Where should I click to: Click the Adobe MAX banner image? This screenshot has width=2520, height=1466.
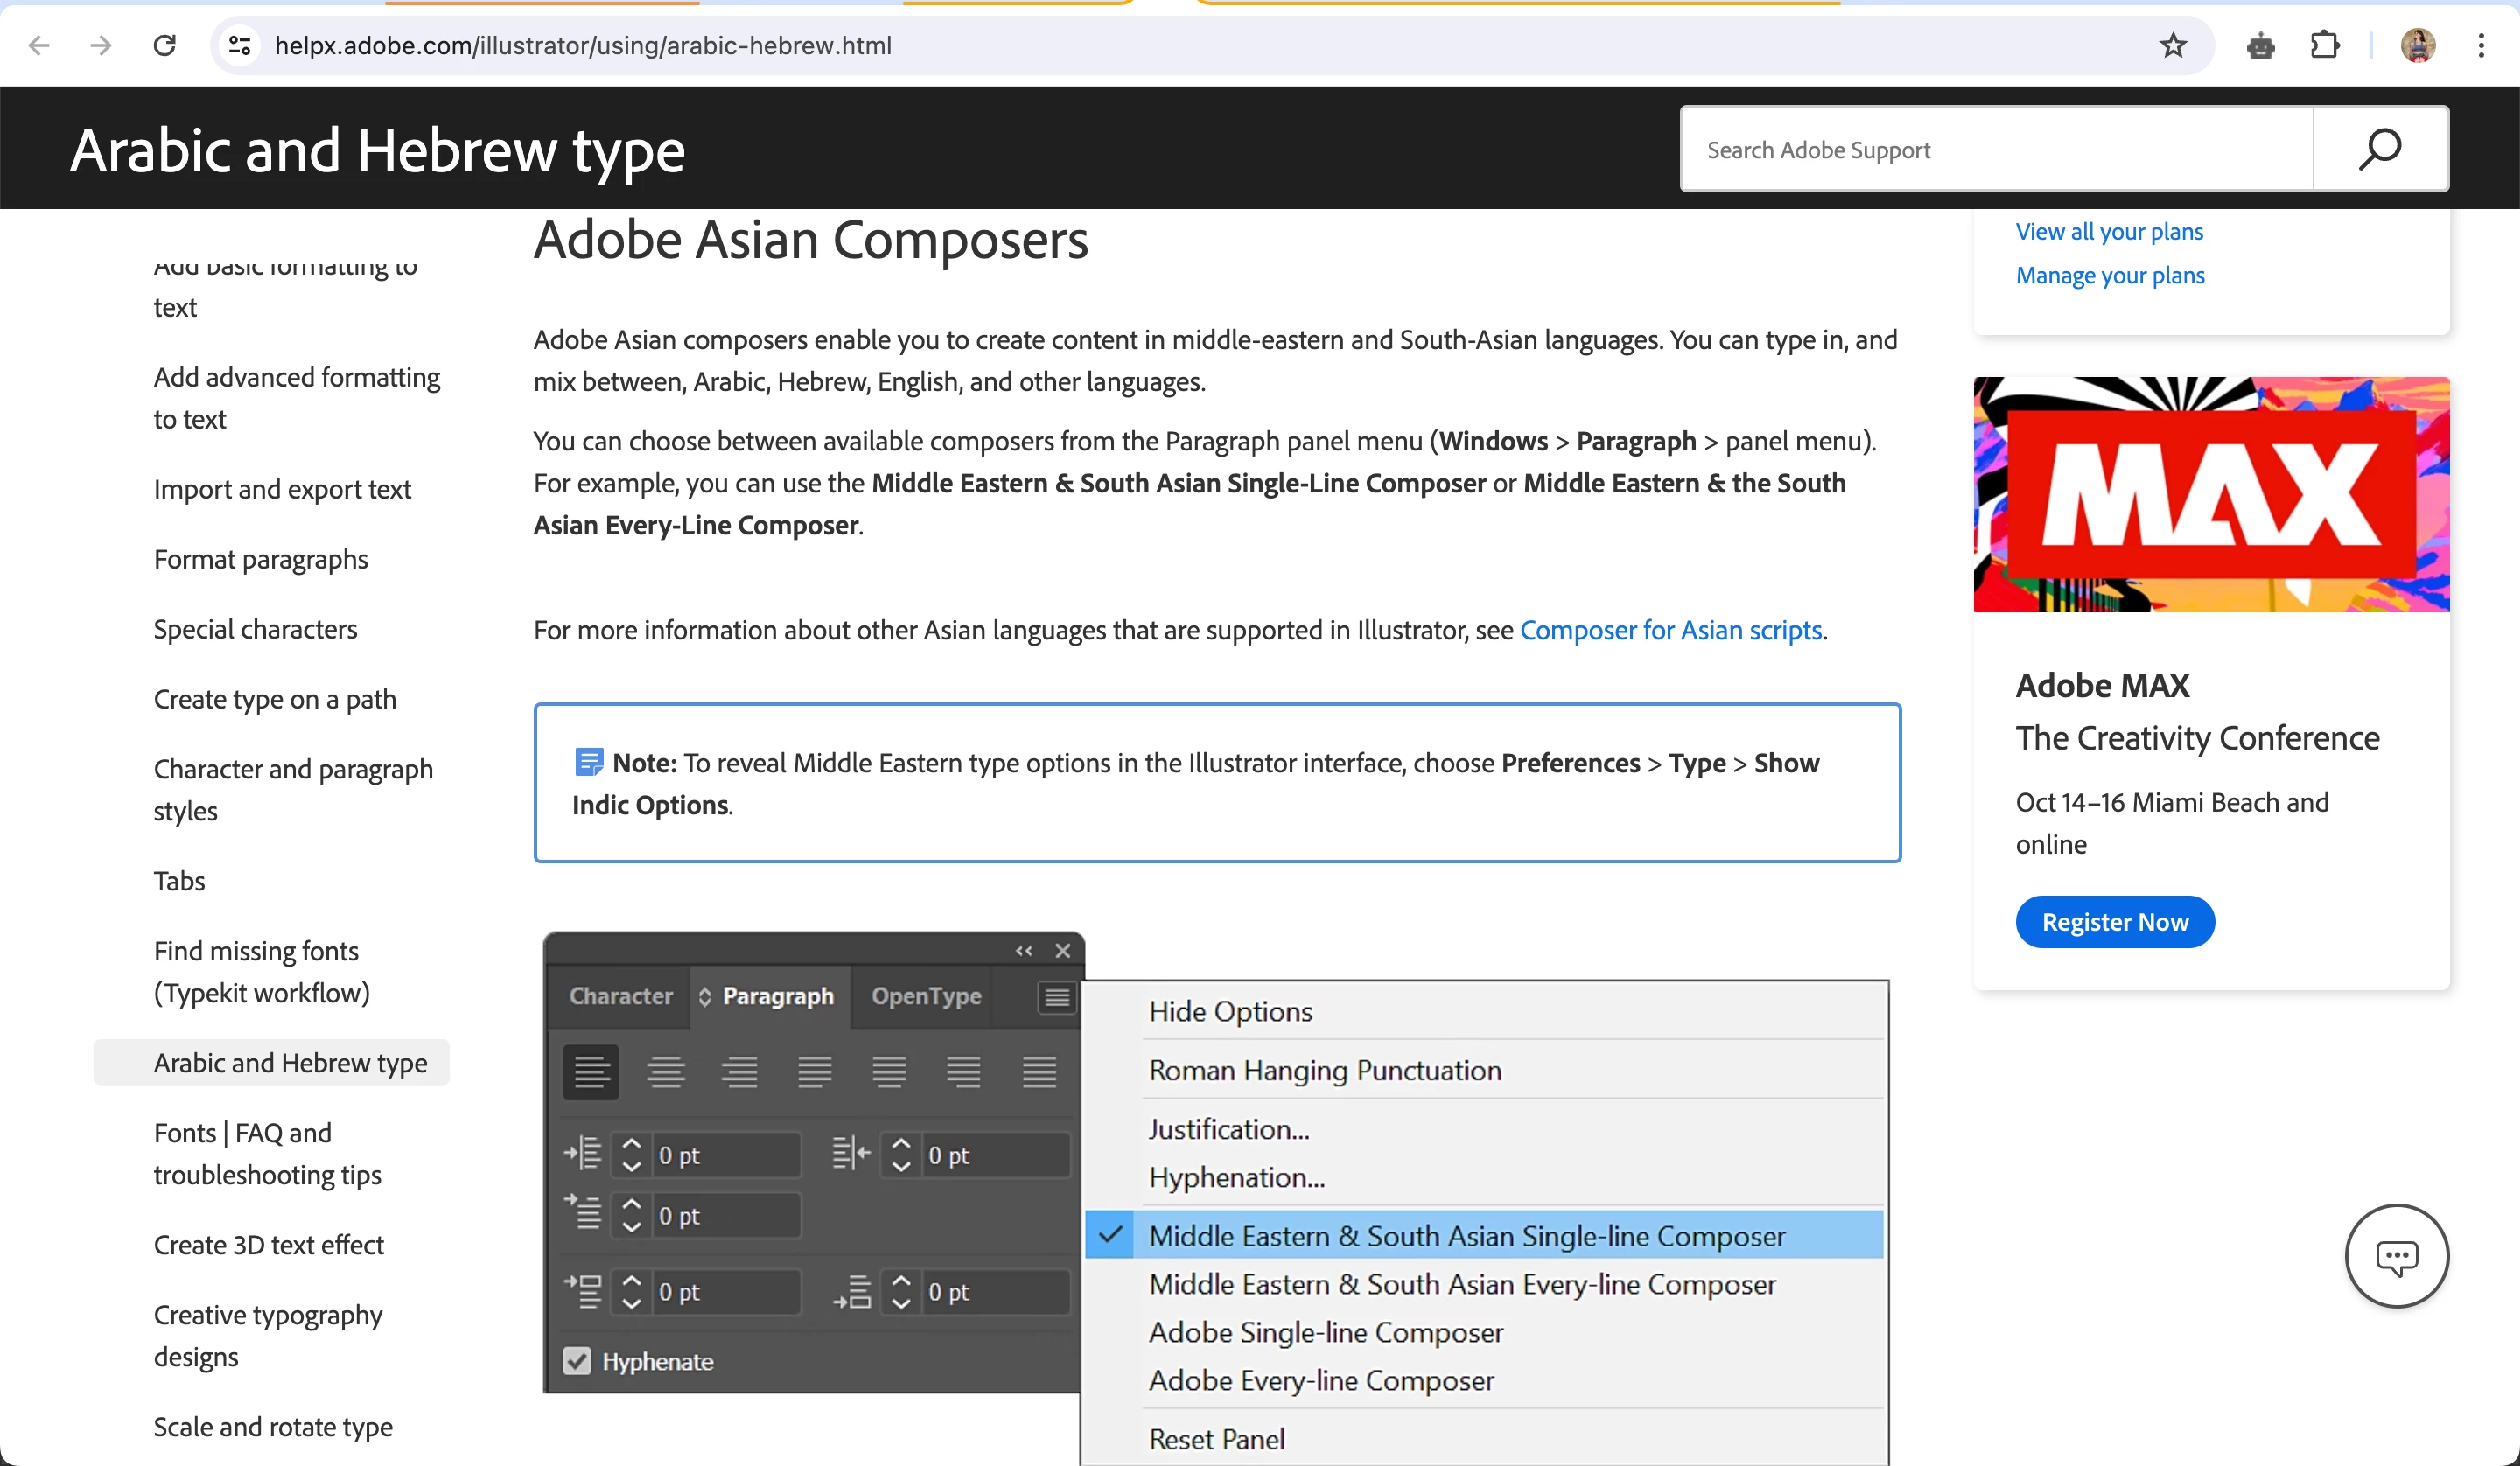pos(2211,494)
